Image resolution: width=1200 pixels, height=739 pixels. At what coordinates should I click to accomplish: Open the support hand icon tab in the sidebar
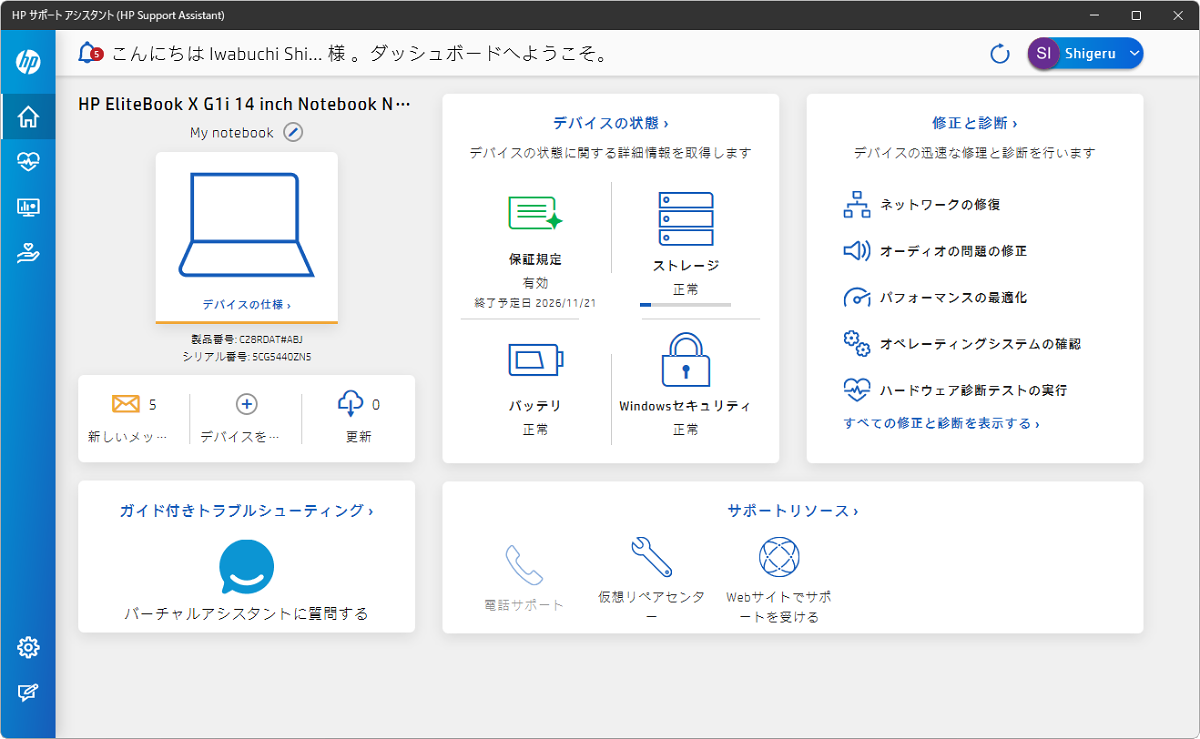(28, 253)
